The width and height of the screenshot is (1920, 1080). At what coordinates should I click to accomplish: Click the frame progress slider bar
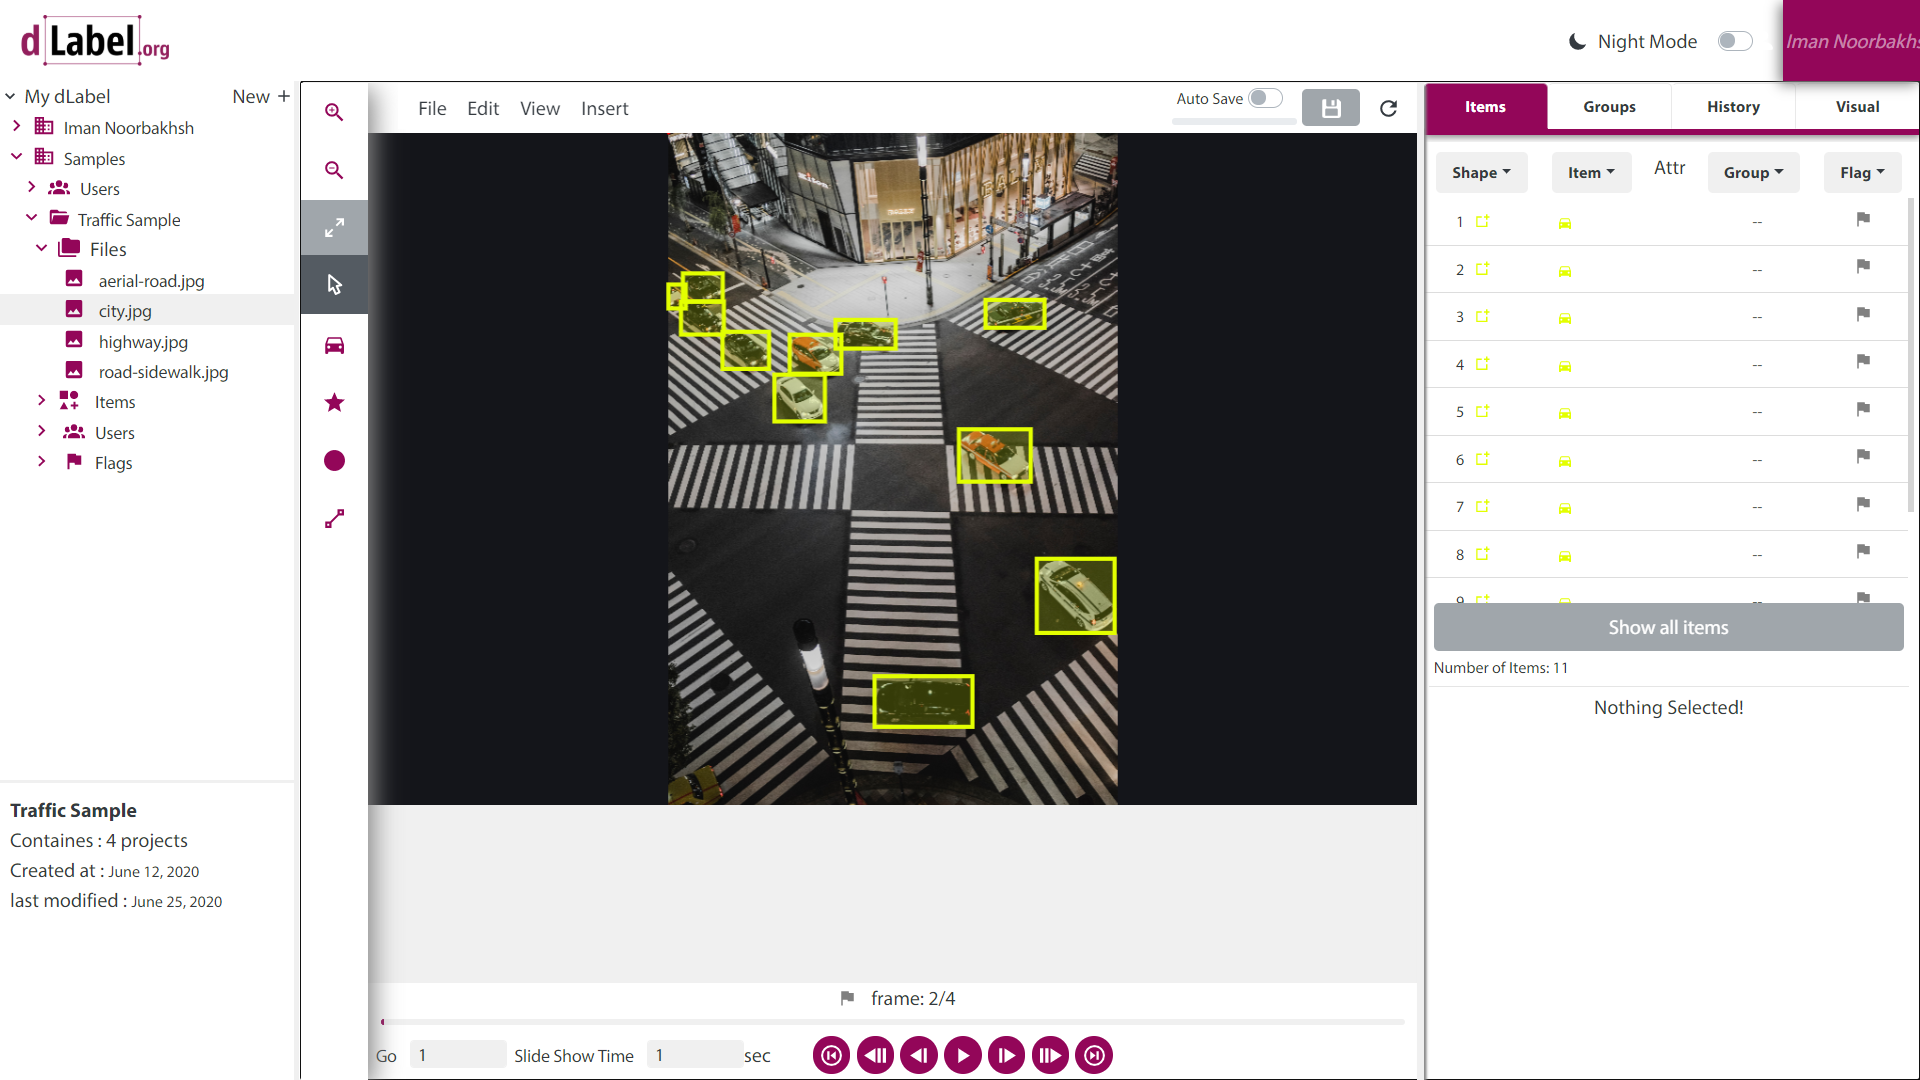892,1022
